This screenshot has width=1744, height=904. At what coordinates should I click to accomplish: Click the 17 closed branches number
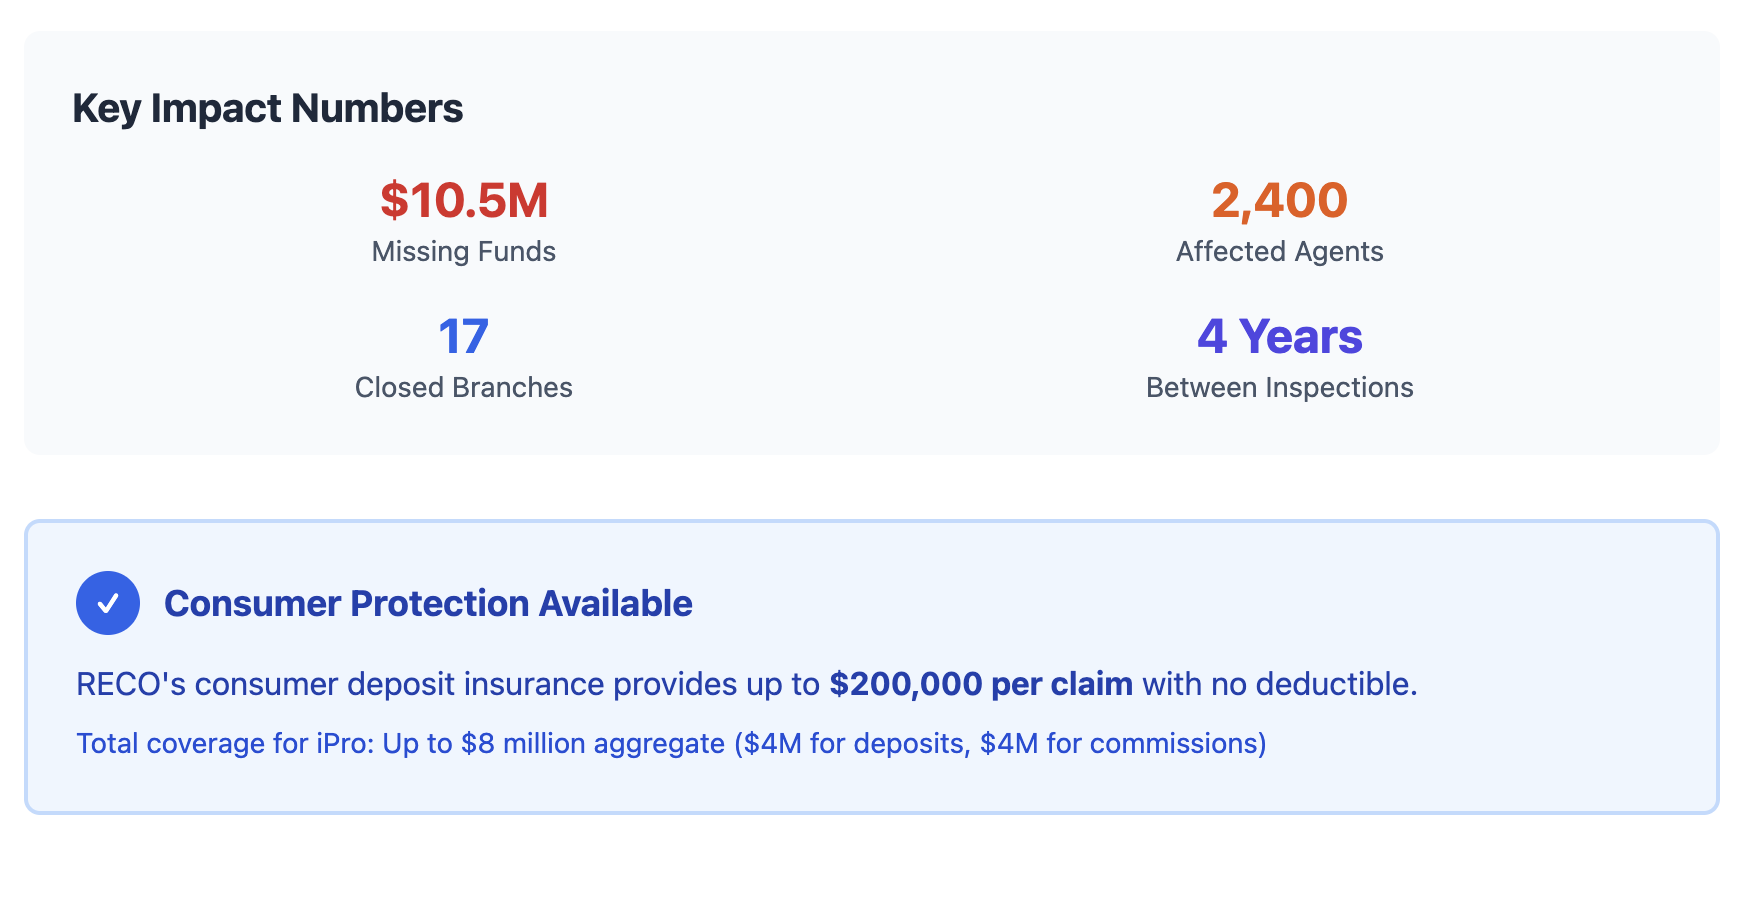[463, 336]
